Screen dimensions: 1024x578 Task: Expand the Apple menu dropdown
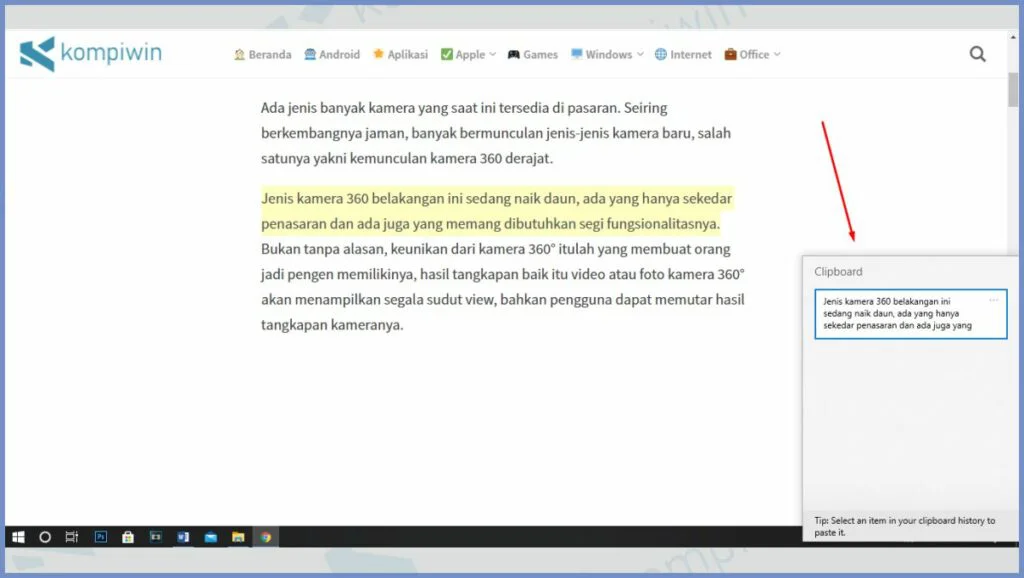468,55
